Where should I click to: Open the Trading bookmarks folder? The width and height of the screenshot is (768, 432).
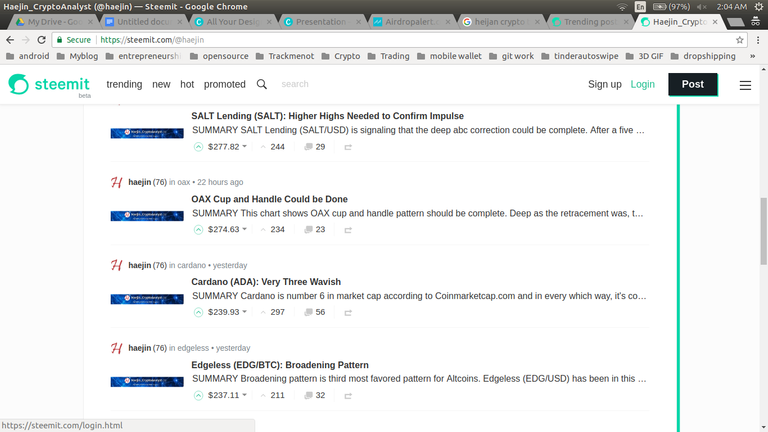click(388, 56)
